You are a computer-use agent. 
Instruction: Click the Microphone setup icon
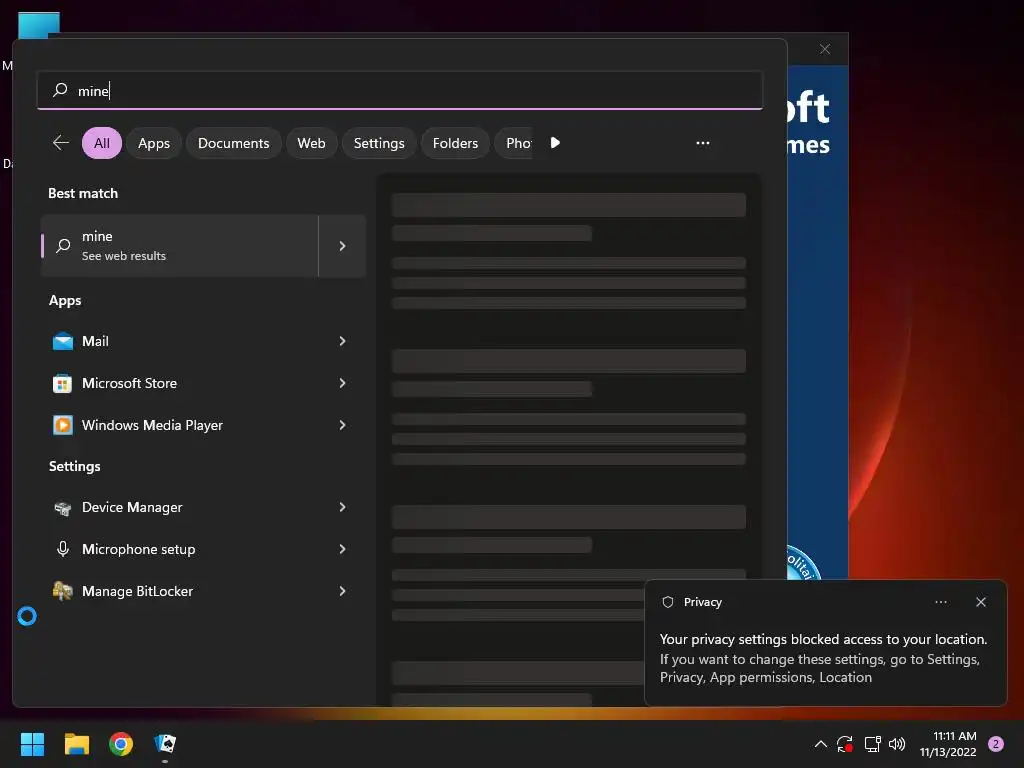[63, 549]
